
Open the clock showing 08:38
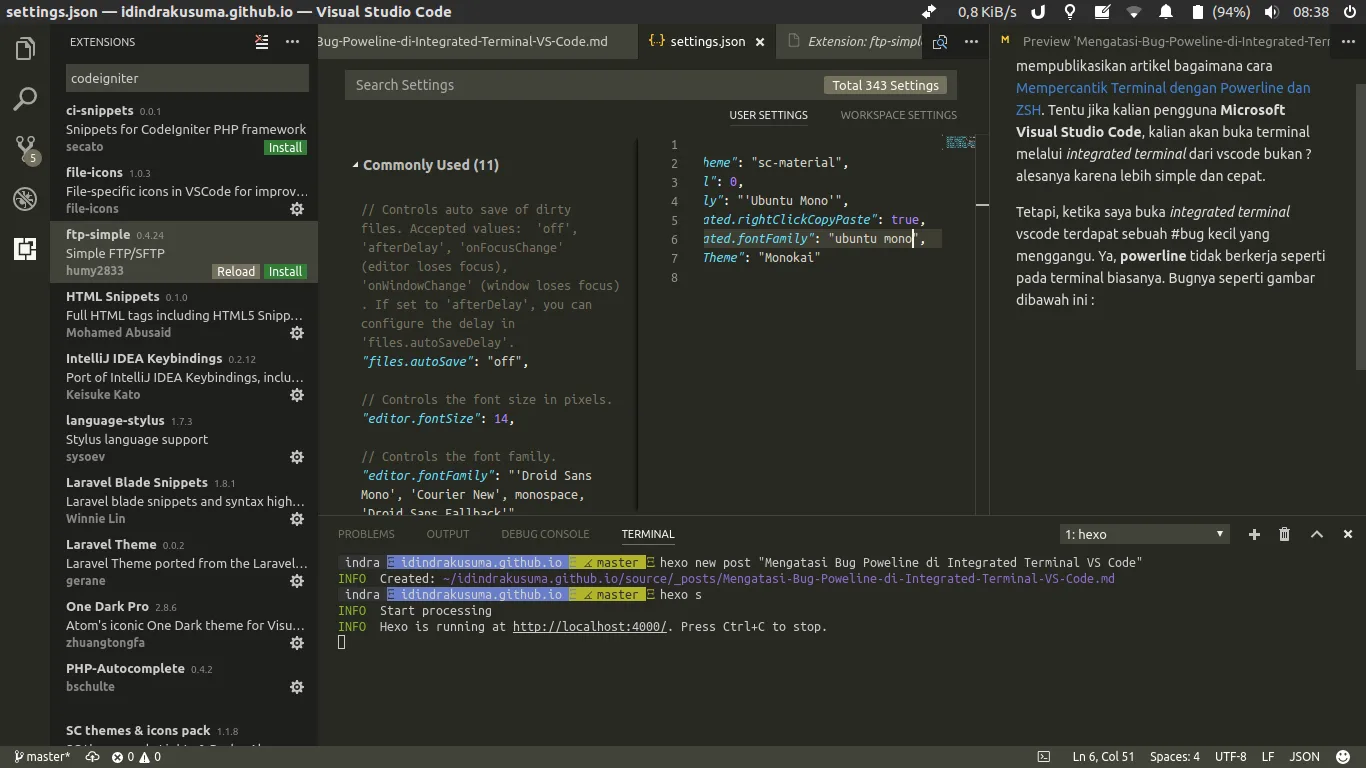click(x=1311, y=12)
